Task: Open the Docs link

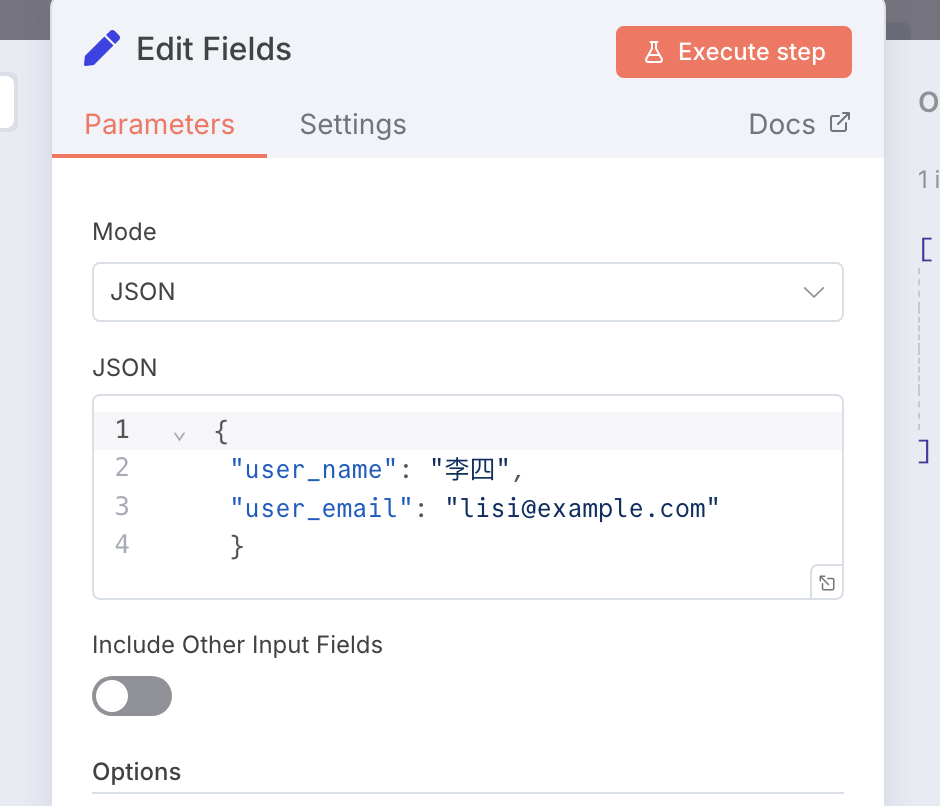Action: coord(782,125)
